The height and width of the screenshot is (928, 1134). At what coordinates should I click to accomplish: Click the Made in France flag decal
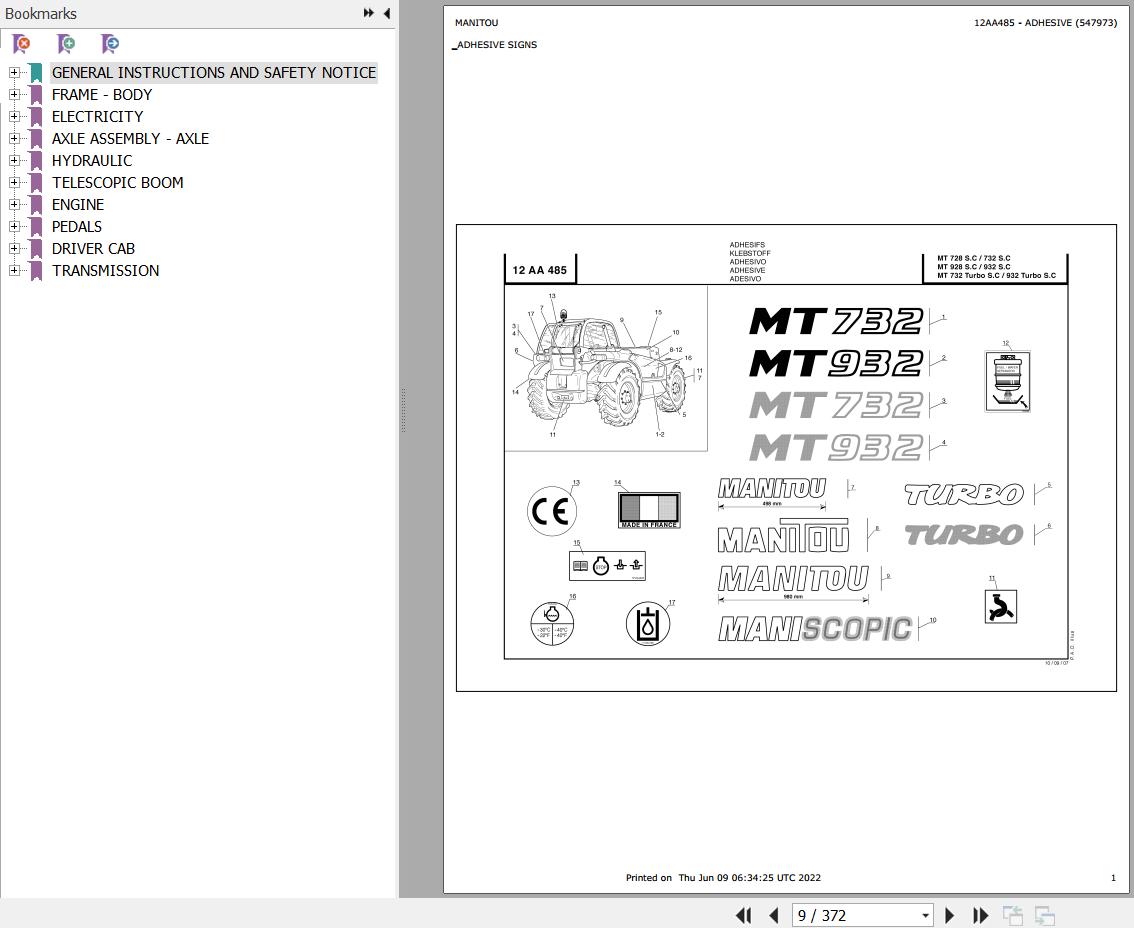(x=649, y=510)
